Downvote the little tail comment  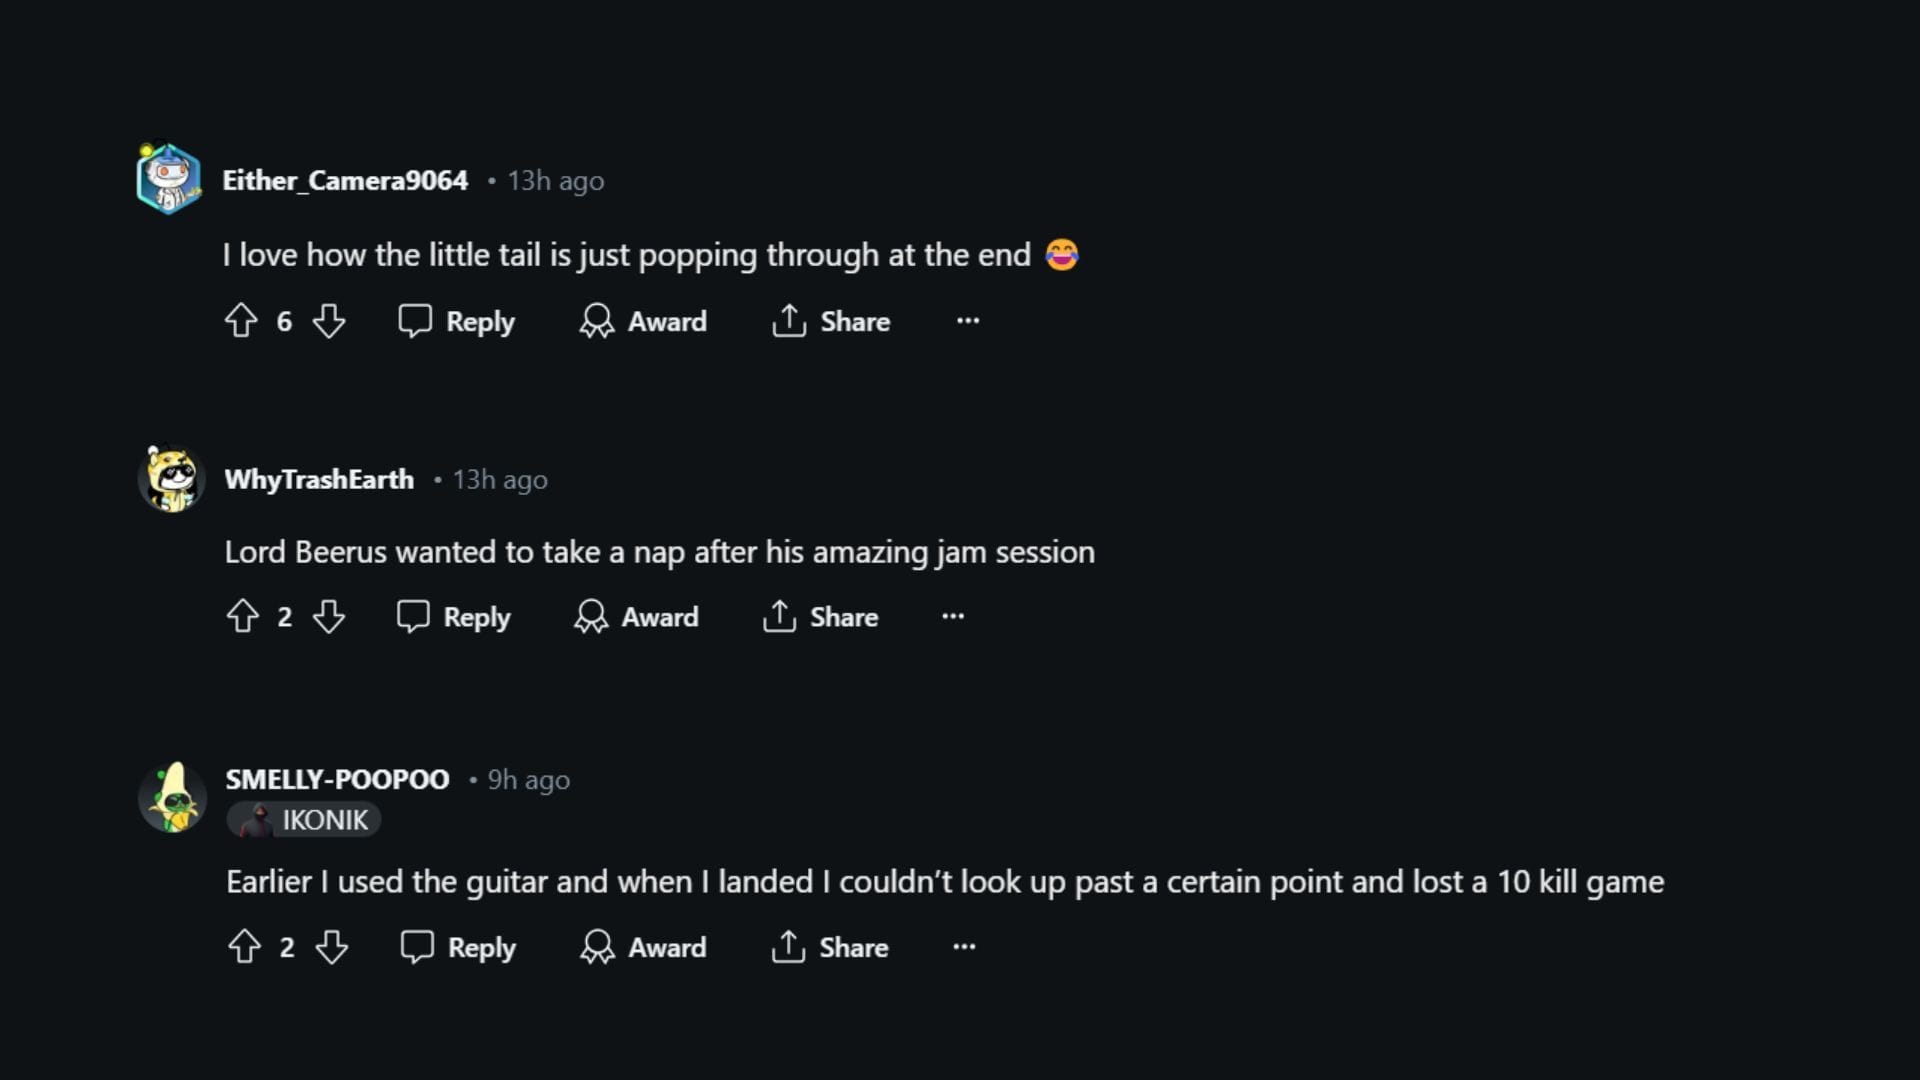(329, 321)
